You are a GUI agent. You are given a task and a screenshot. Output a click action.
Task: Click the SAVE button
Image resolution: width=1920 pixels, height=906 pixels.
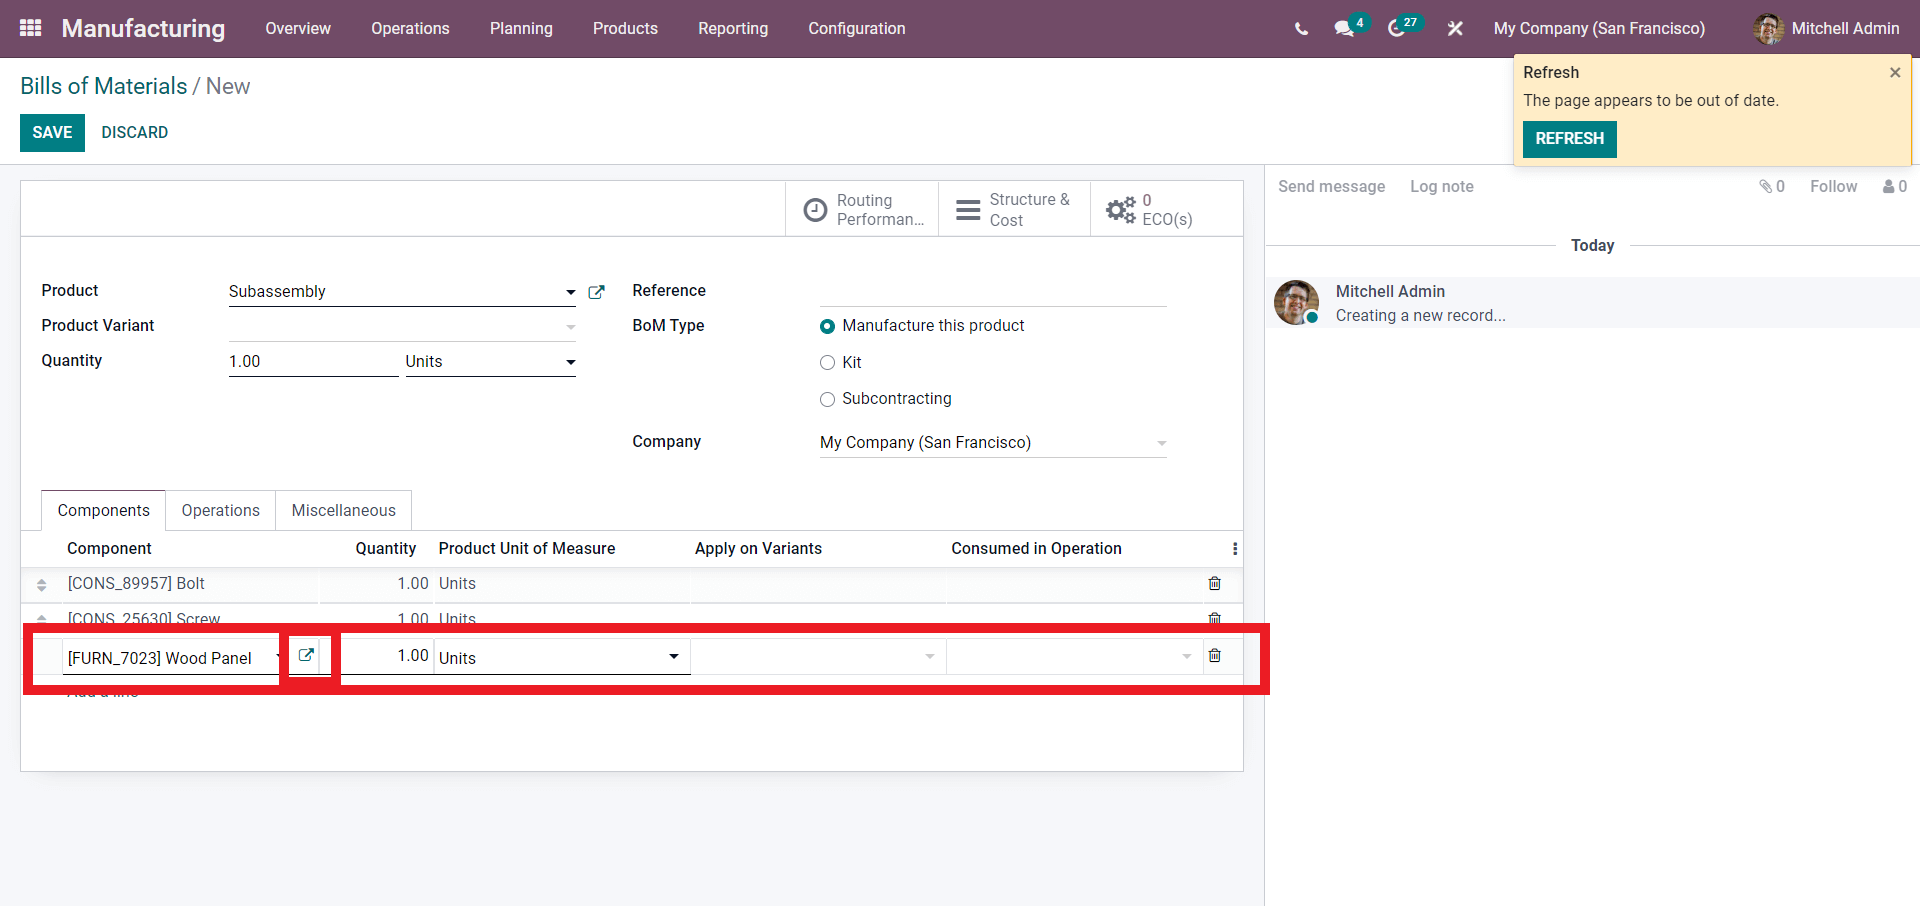[x=52, y=132]
